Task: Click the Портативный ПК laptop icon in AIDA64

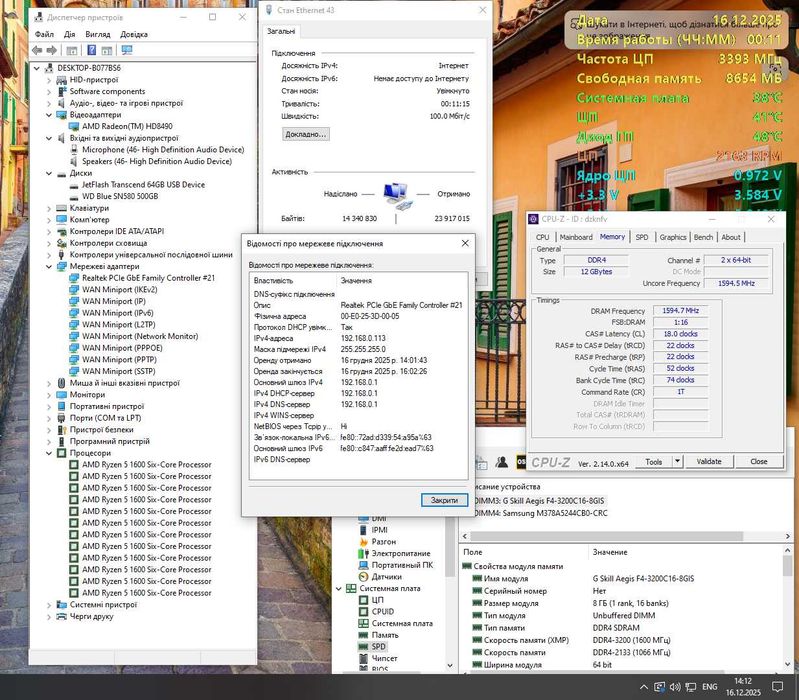Action: point(363,565)
